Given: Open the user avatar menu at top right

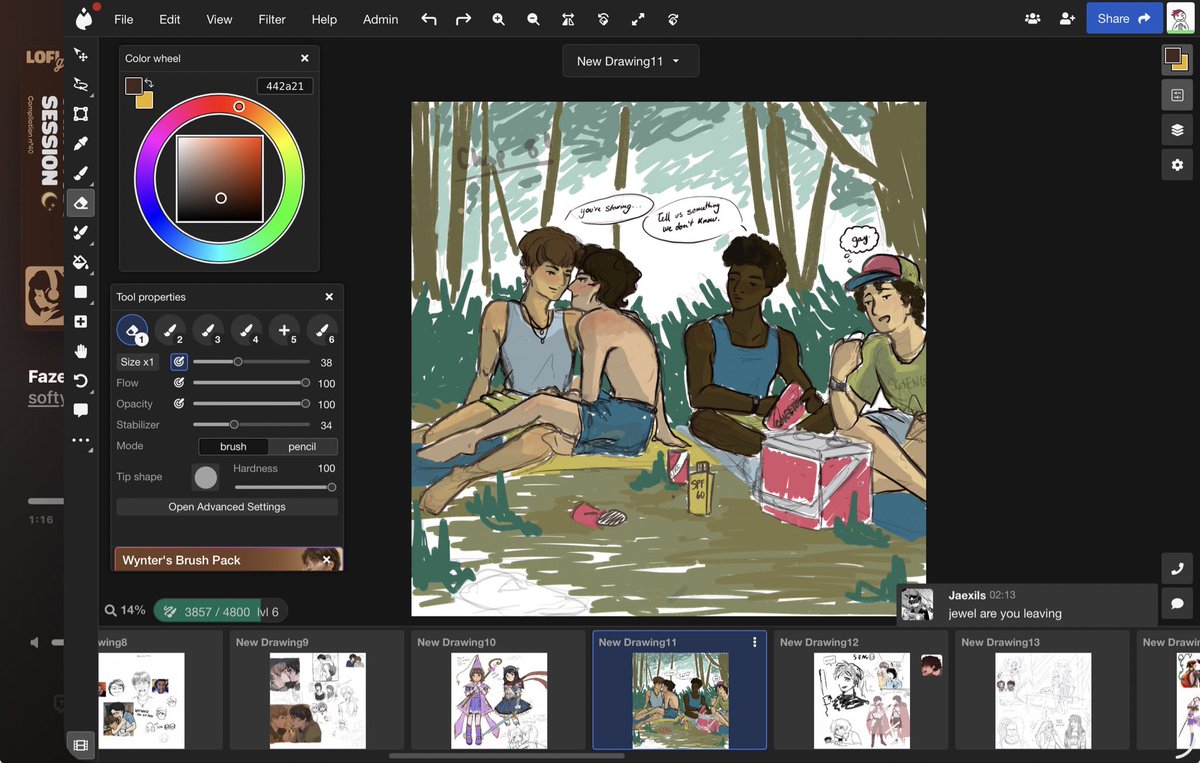Looking at the screenshot, I should (x=1181, y=18).
